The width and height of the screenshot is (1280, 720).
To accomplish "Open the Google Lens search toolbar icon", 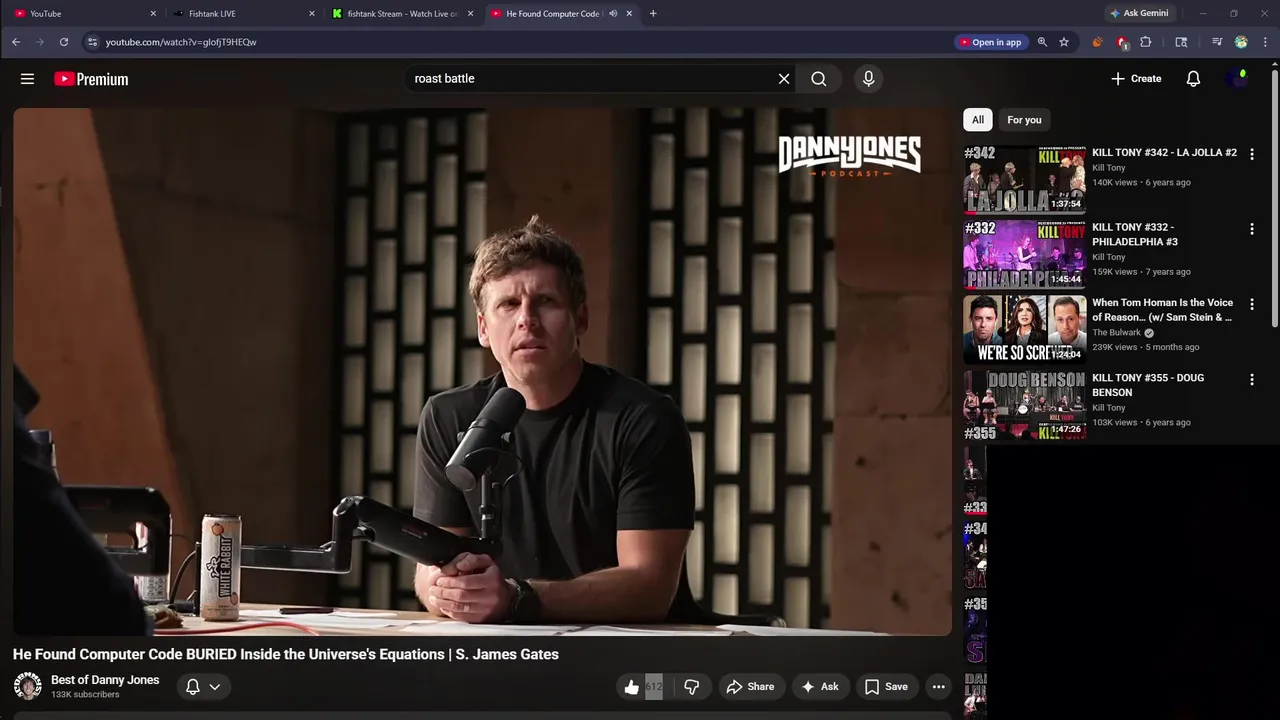I will tap(1181, 42).
